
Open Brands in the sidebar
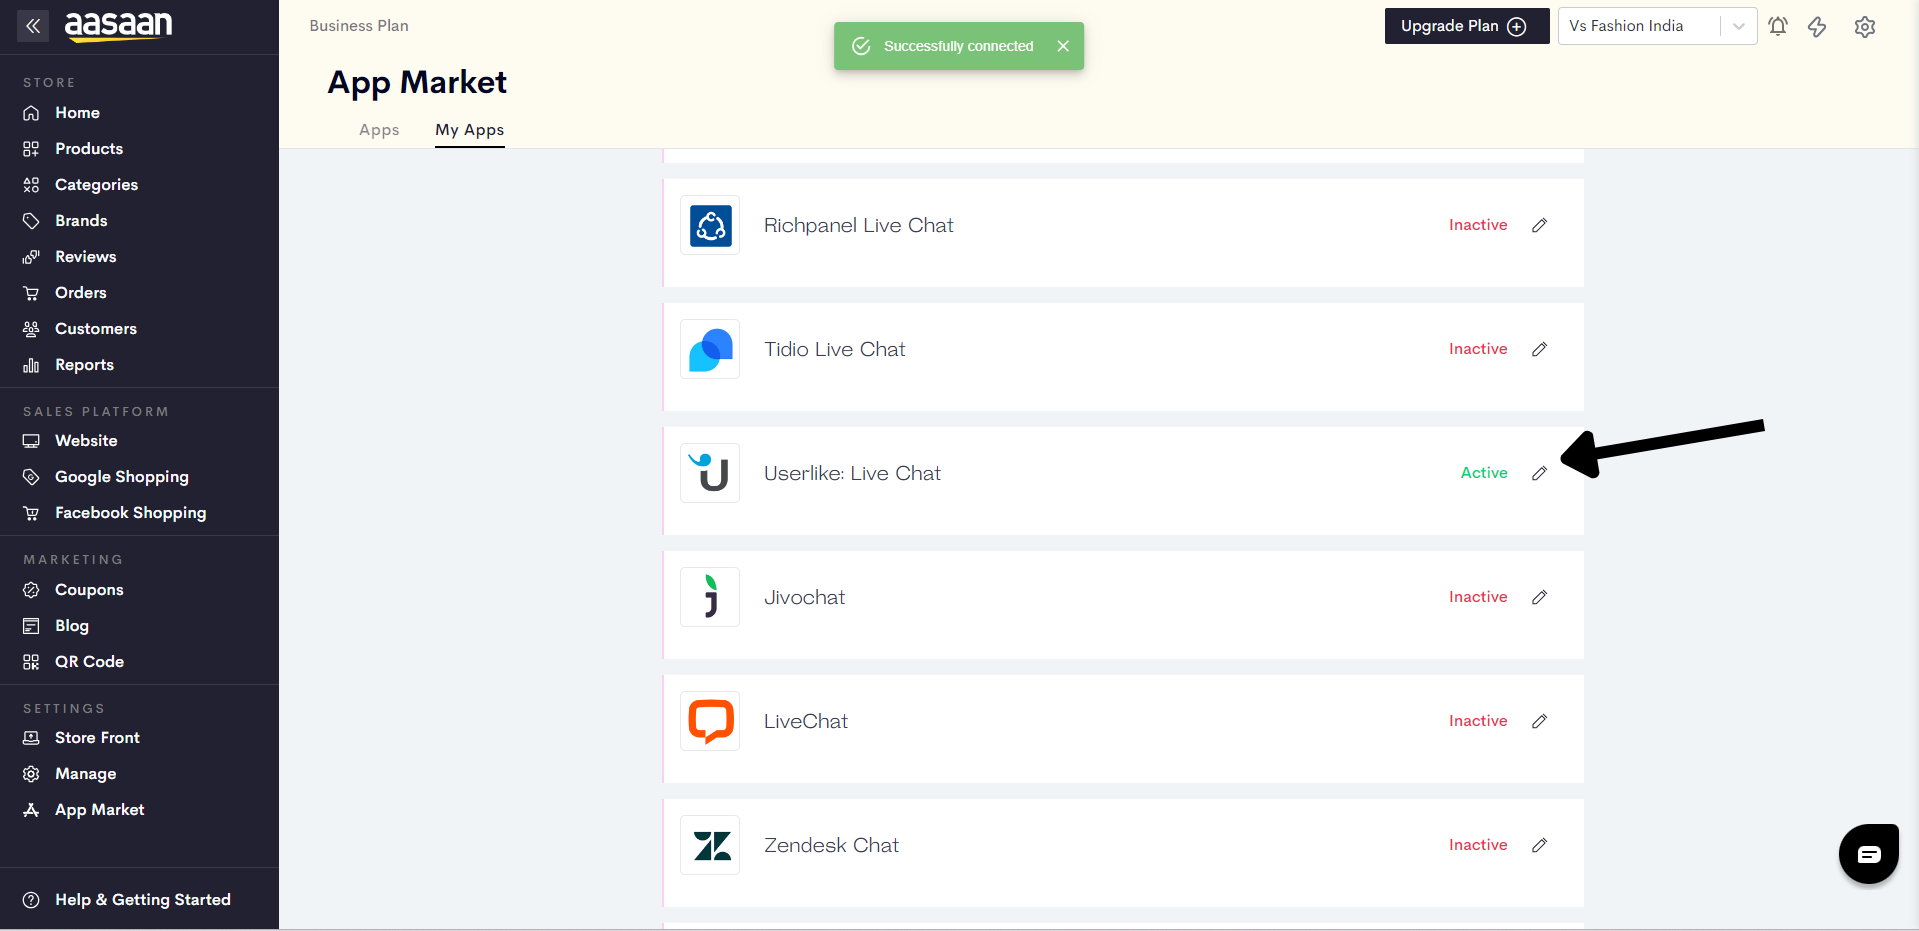click(x=81, y=221)
